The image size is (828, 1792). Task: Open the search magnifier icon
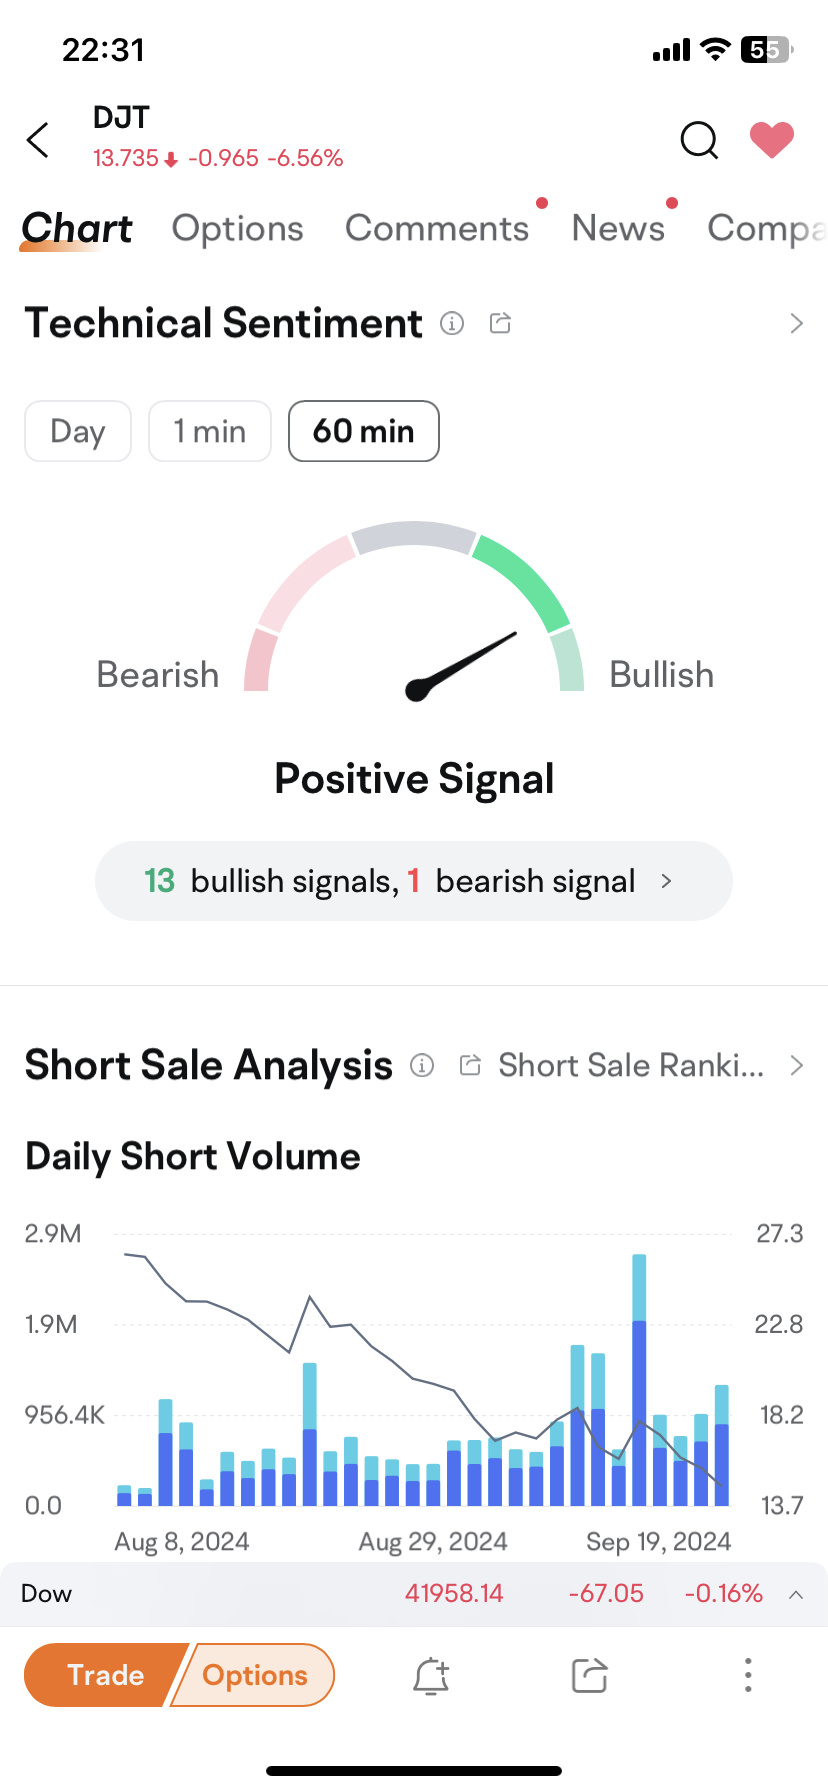699,141
